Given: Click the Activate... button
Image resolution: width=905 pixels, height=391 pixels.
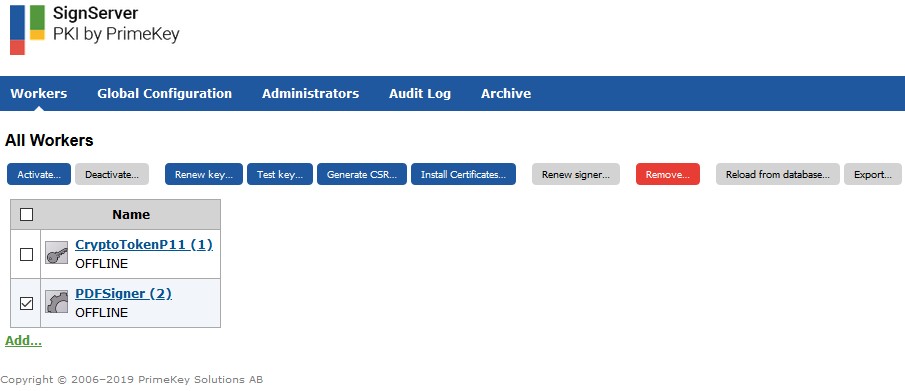Looking at the screenshot, I should (x=39, y=174).
